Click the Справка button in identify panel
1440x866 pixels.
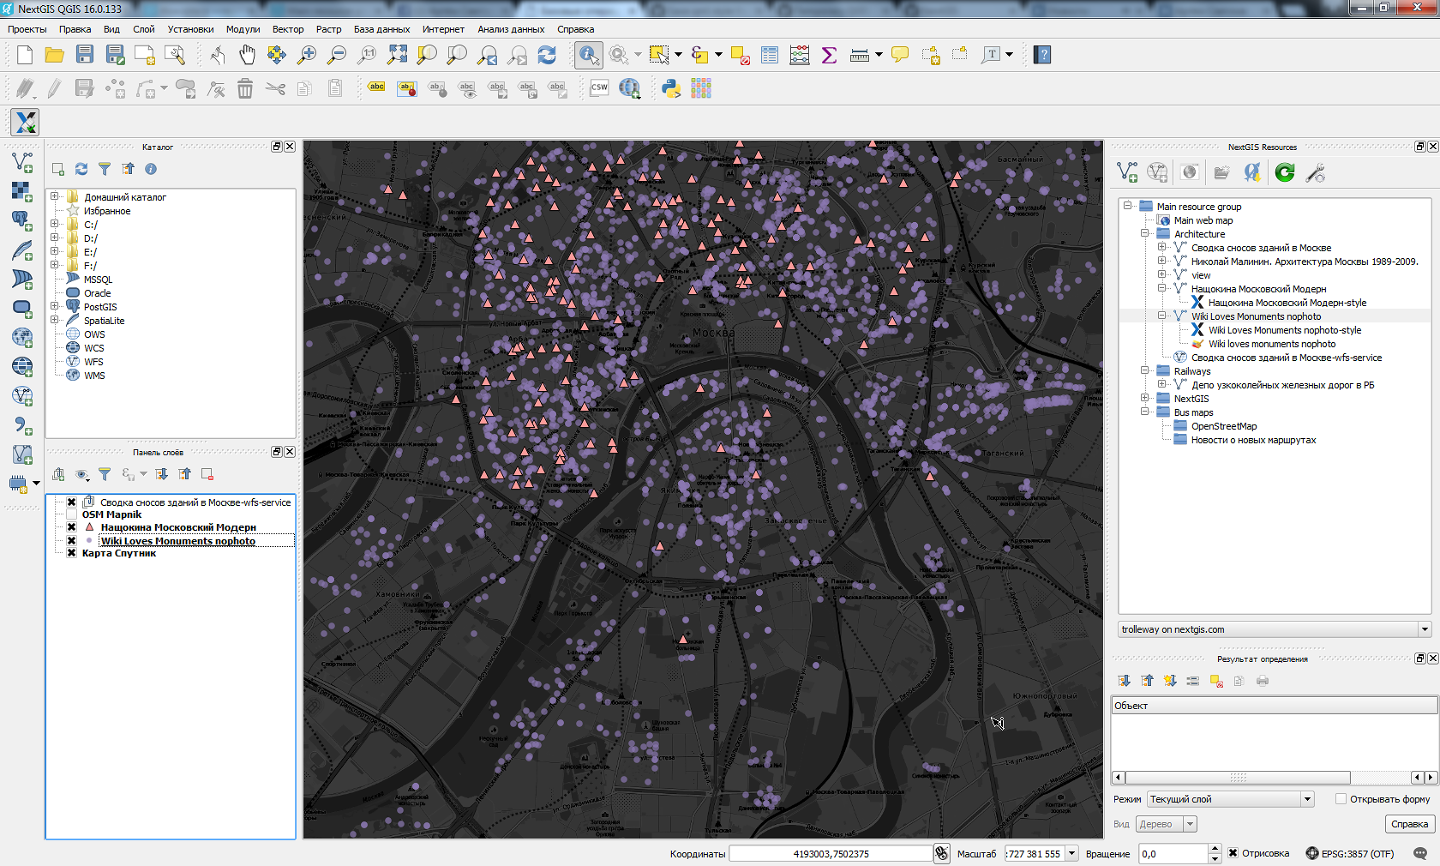click(x=1409, y=824)
